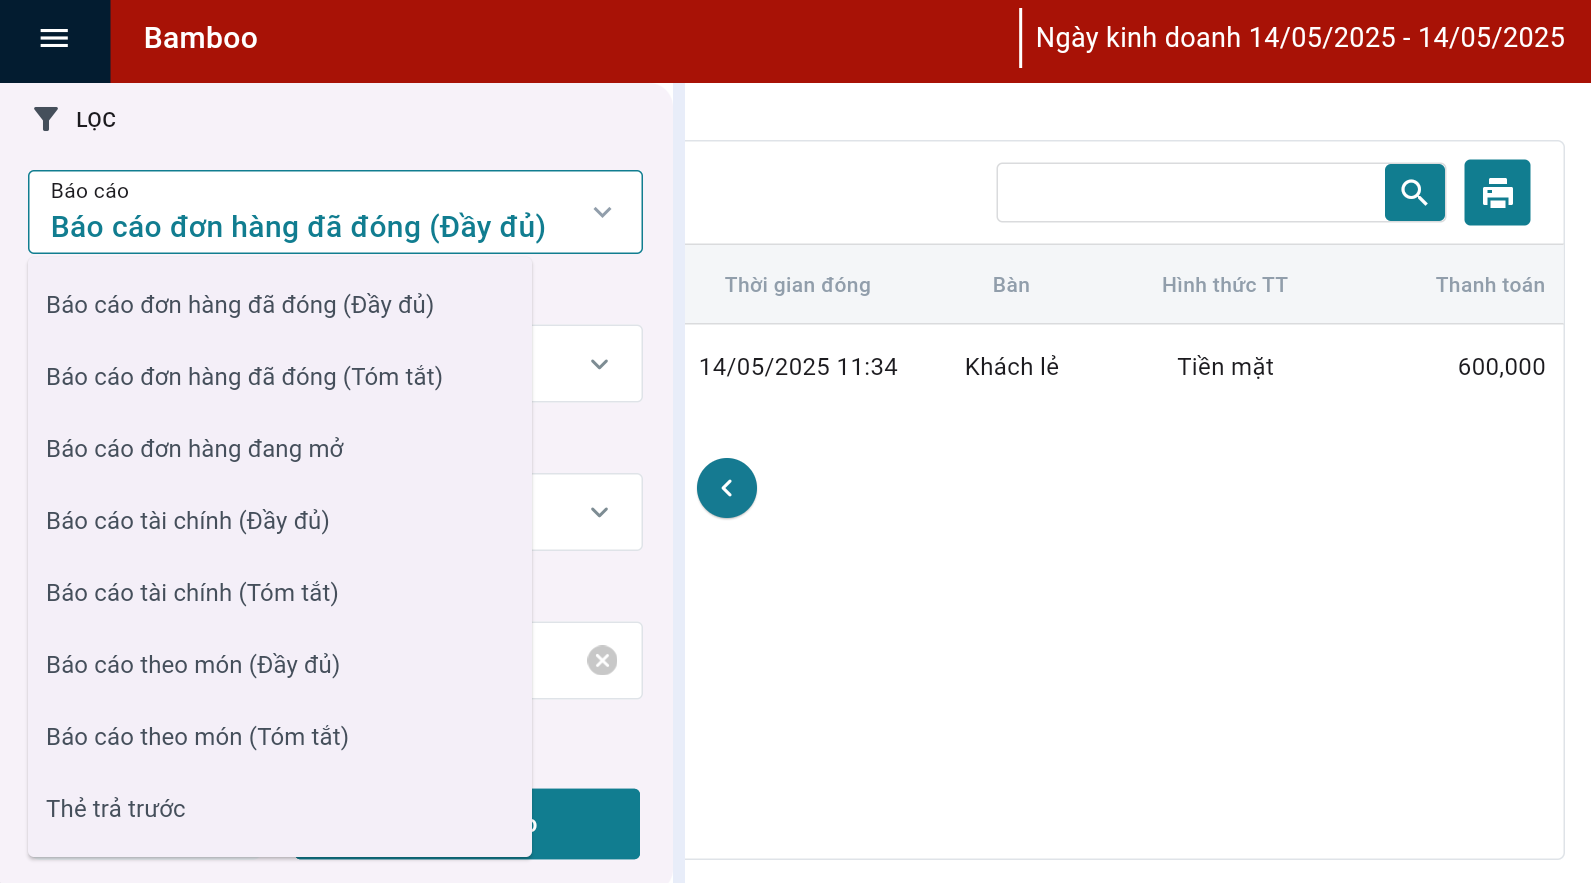
Task: Select Báo cáo tài chính (Đầy đủ)
Action: tap(188, 521)
